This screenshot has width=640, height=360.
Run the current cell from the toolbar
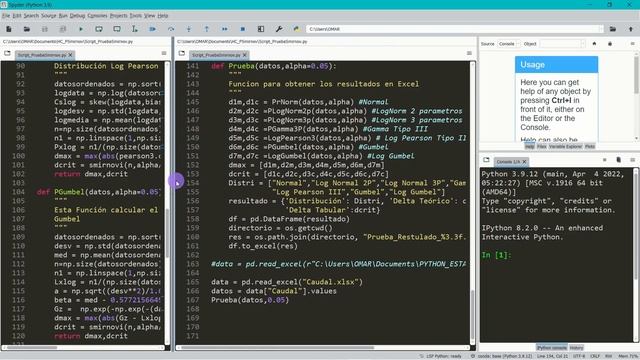click(99, 29)
